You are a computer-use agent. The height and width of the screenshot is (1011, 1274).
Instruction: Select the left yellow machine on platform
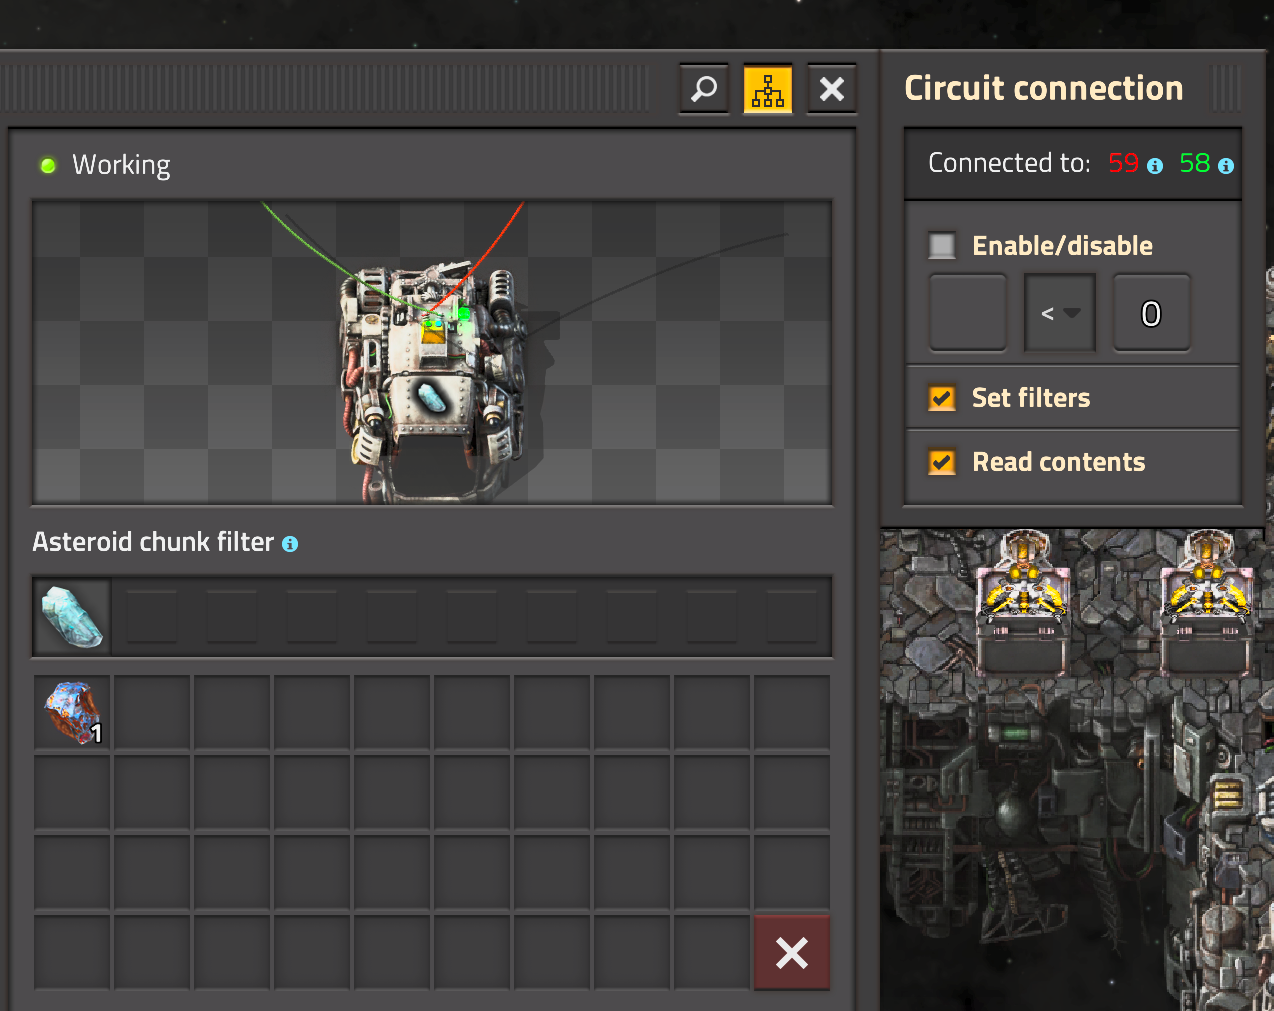tap(1022, 590)
